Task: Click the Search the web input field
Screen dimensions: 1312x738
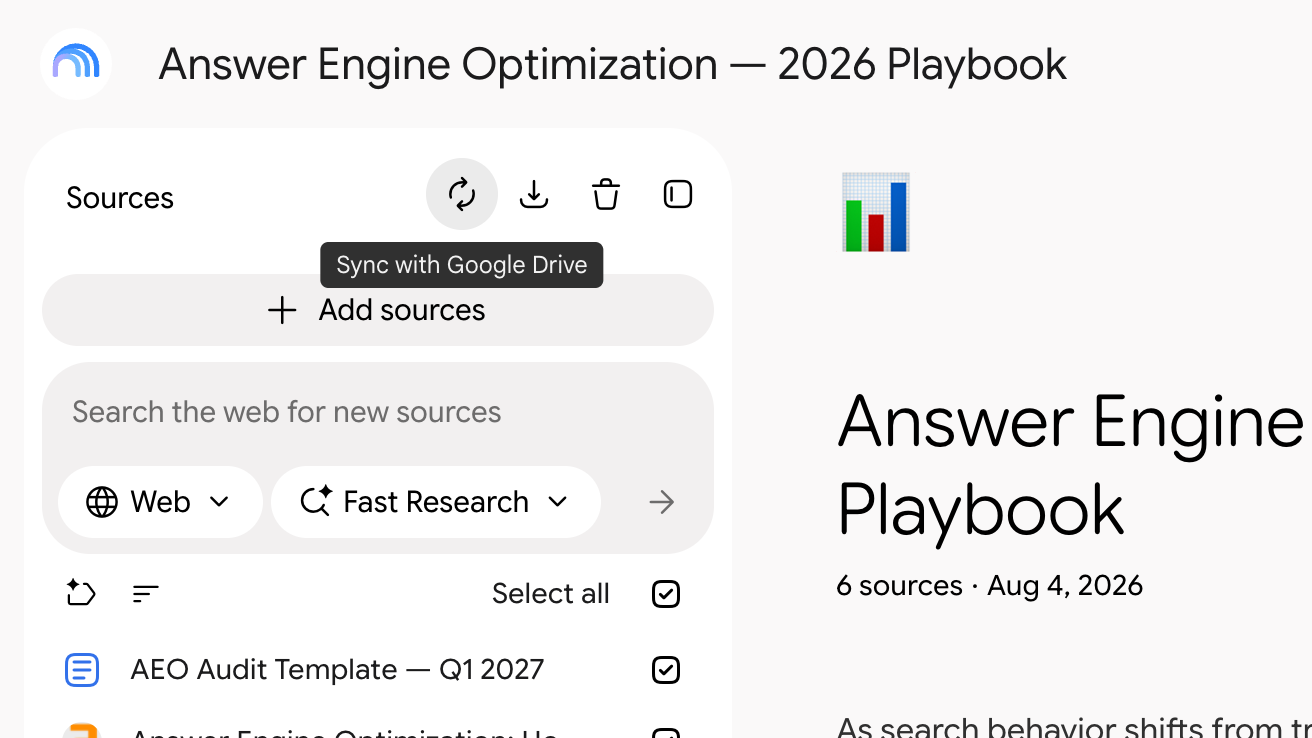Action: tap(378, 412)
